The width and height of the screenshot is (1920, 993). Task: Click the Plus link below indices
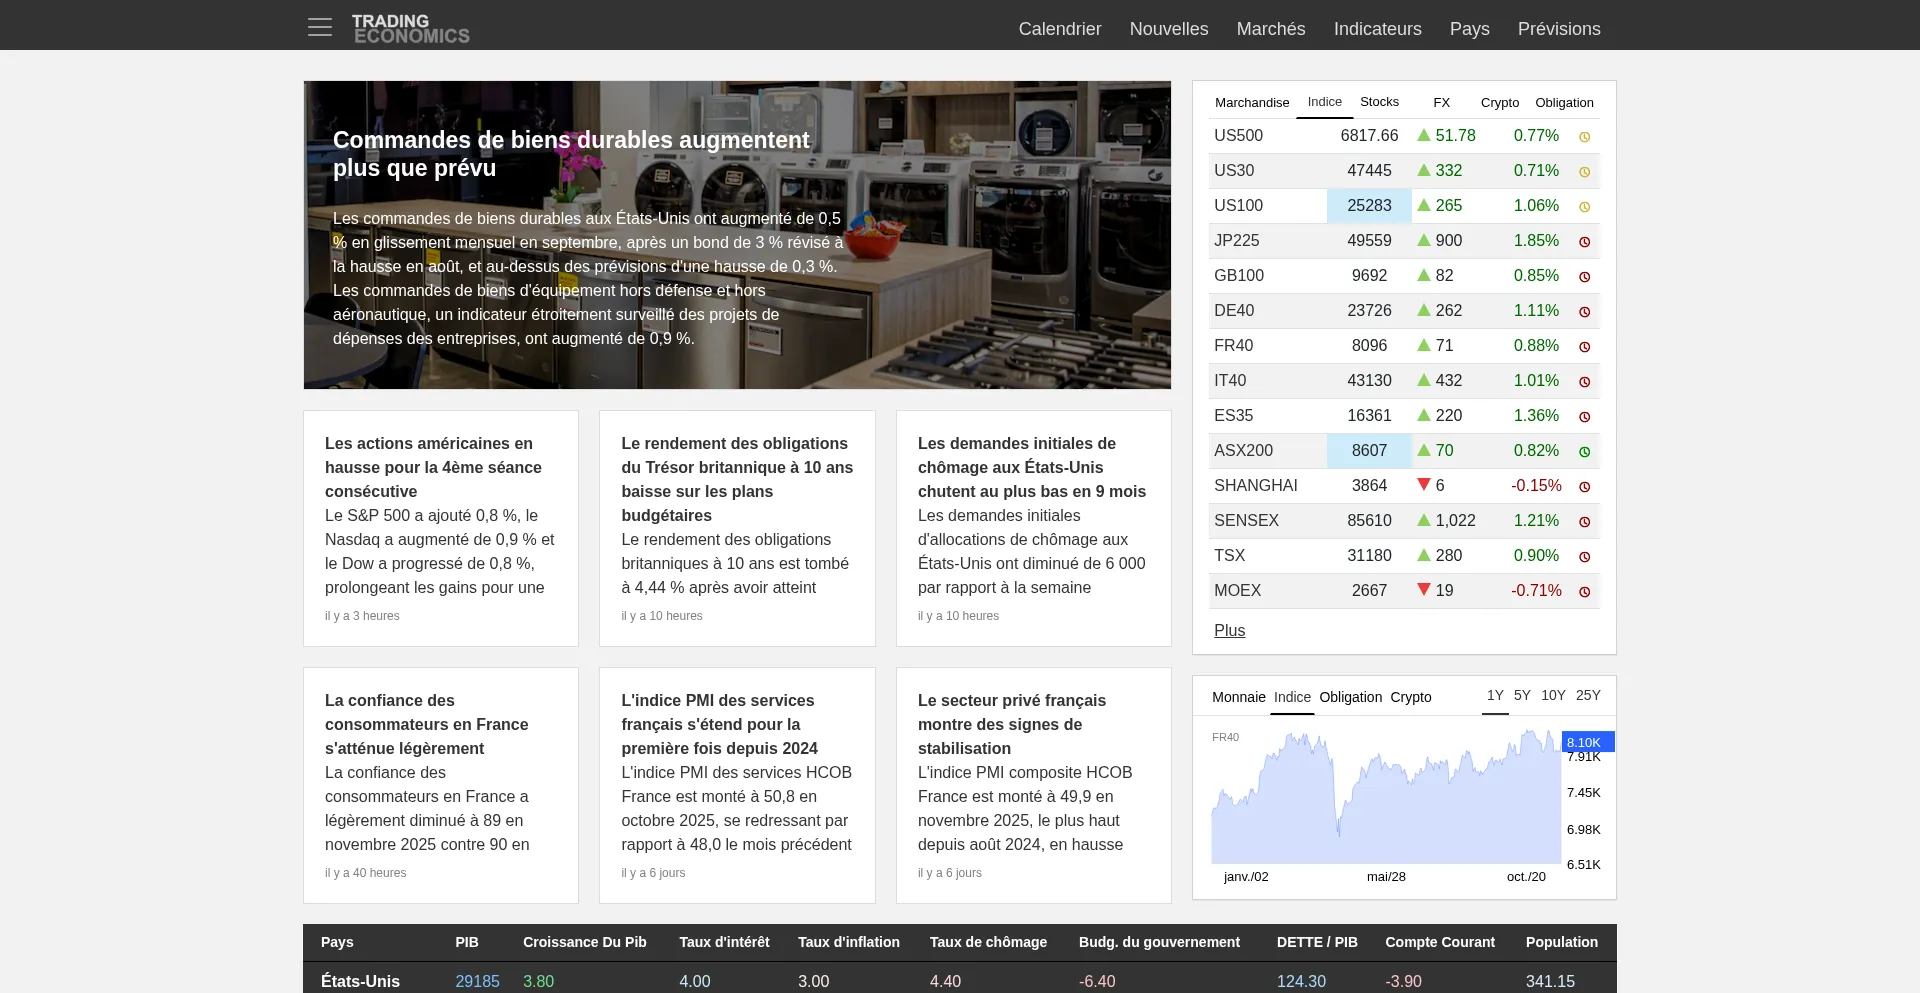pos(1229,630)
